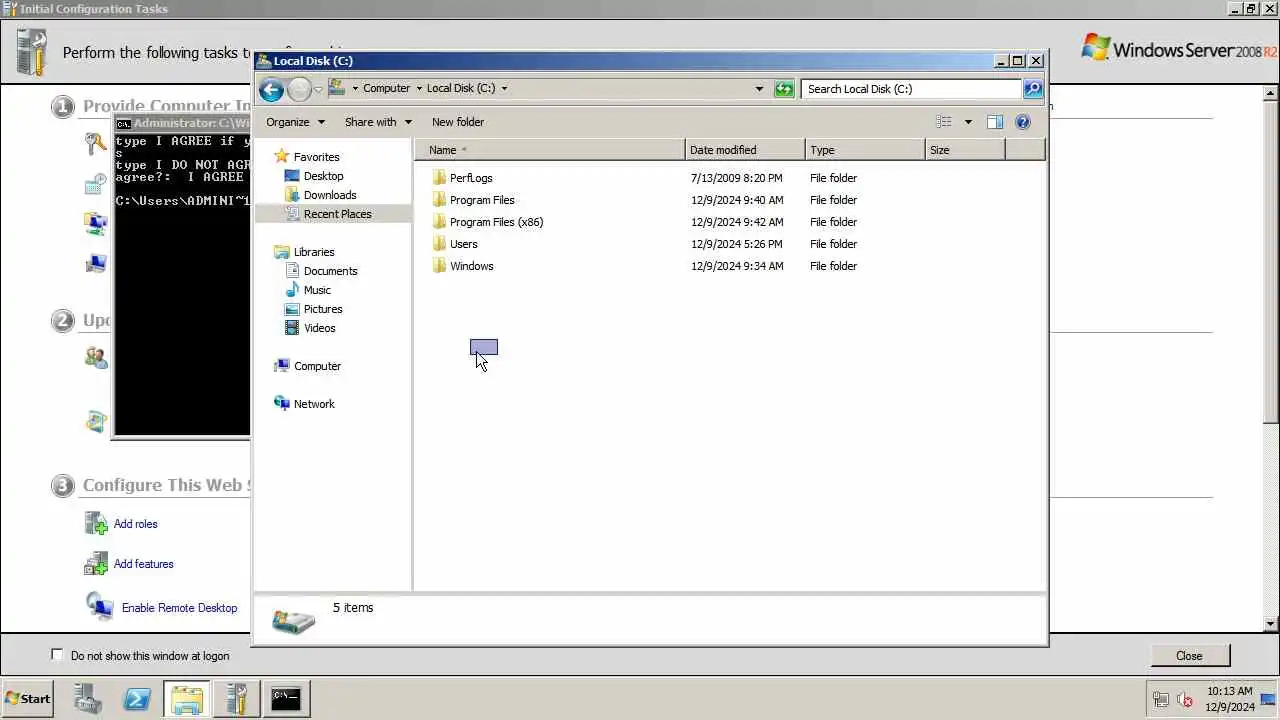Open Favorites in navigation pane
The image size is (1280, 720).
pyautogui.click(x=316, y=157)
